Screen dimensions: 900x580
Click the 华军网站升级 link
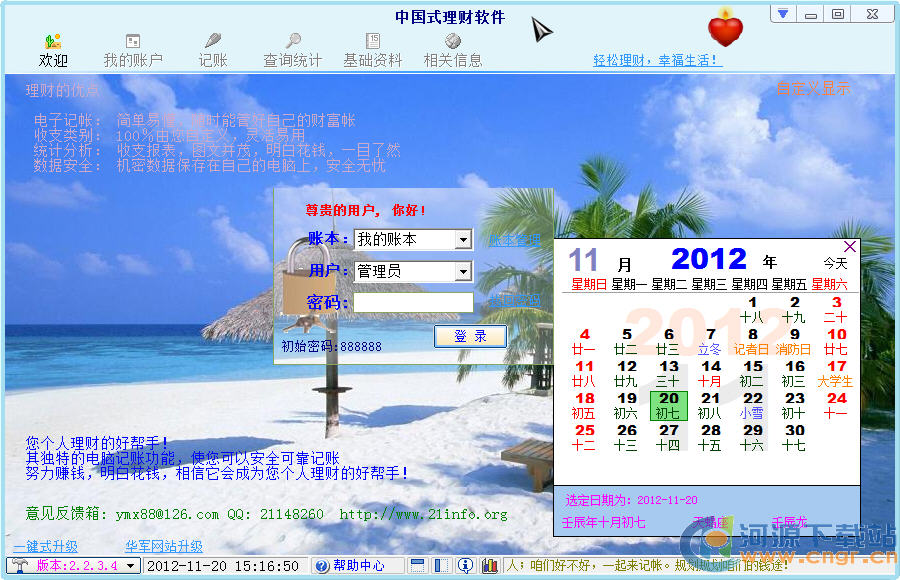[x=164, y=547]
